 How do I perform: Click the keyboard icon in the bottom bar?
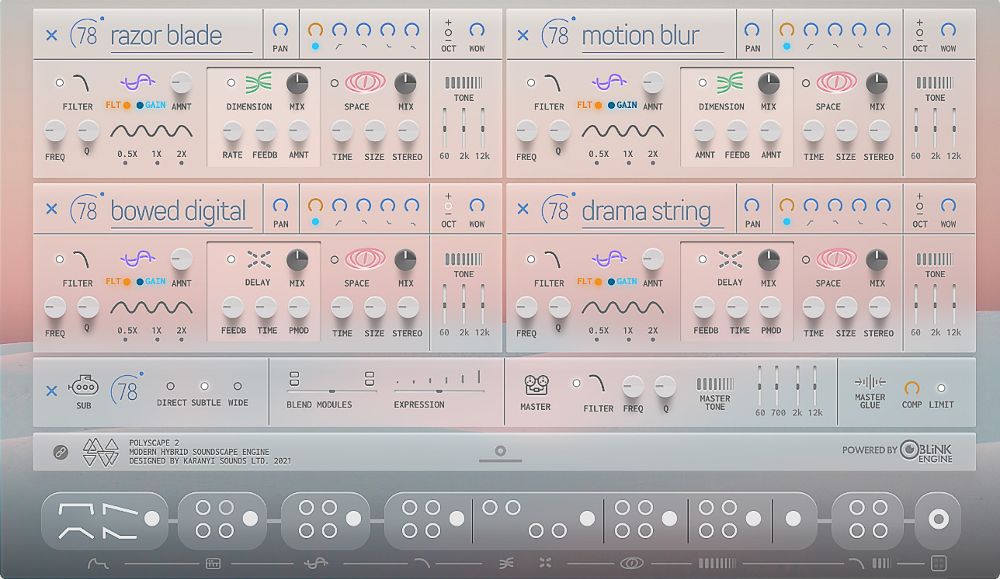[x=213, y=562]
